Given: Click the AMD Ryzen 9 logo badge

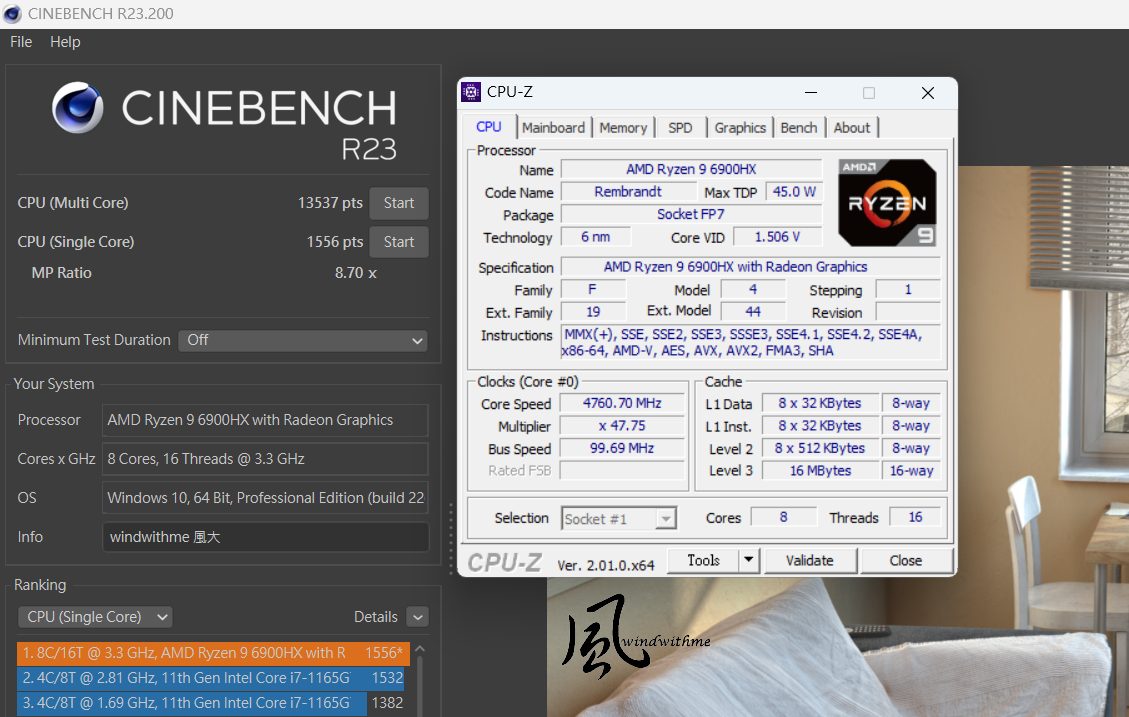Looking at the screenshot, I should [887, 203].
